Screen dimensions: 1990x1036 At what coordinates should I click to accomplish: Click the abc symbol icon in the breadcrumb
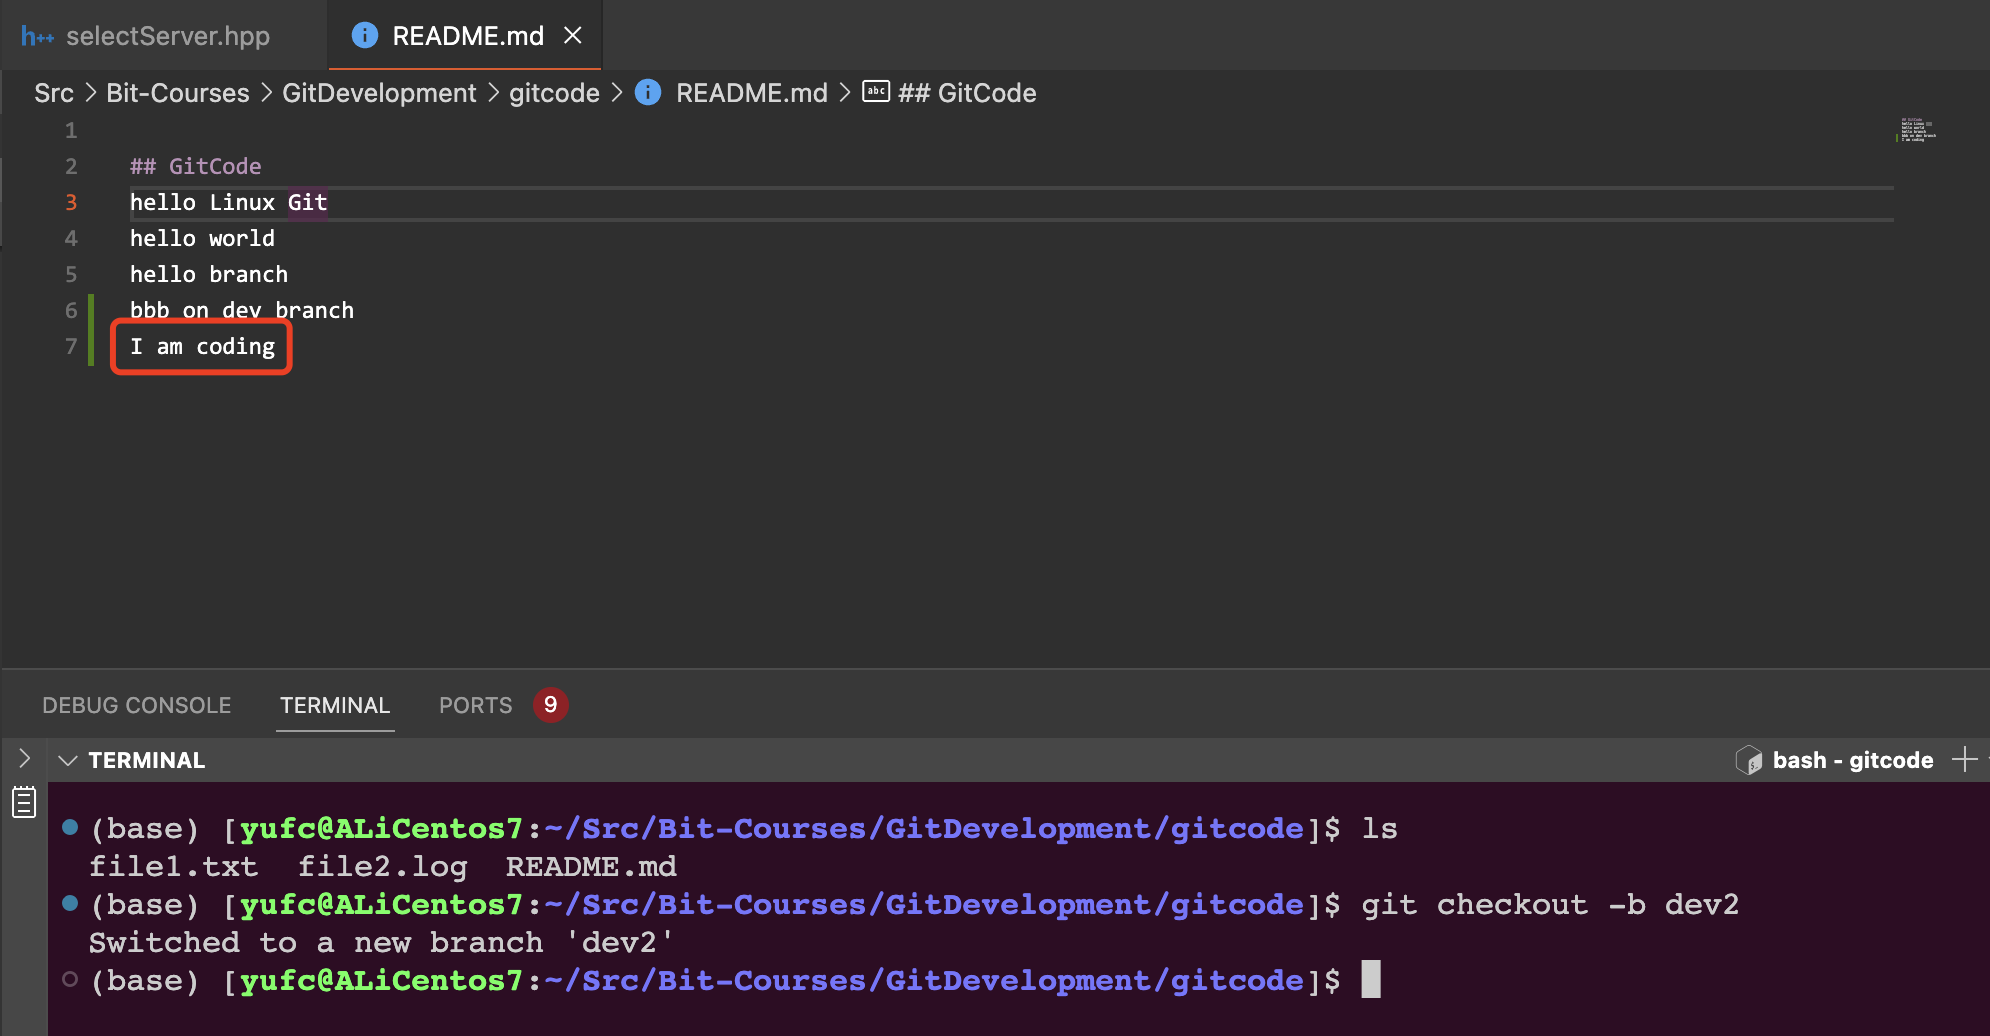pos(876,92)
